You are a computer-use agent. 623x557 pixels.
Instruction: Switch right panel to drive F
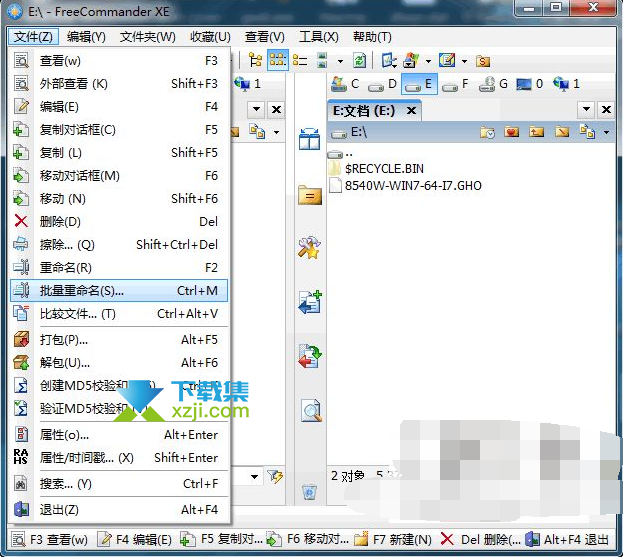pyautogui.click(x=455, y=84)
